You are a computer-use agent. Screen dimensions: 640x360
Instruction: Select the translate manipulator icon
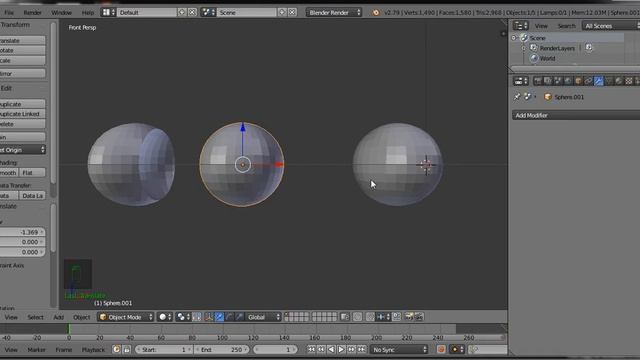[x=219, y=317]
